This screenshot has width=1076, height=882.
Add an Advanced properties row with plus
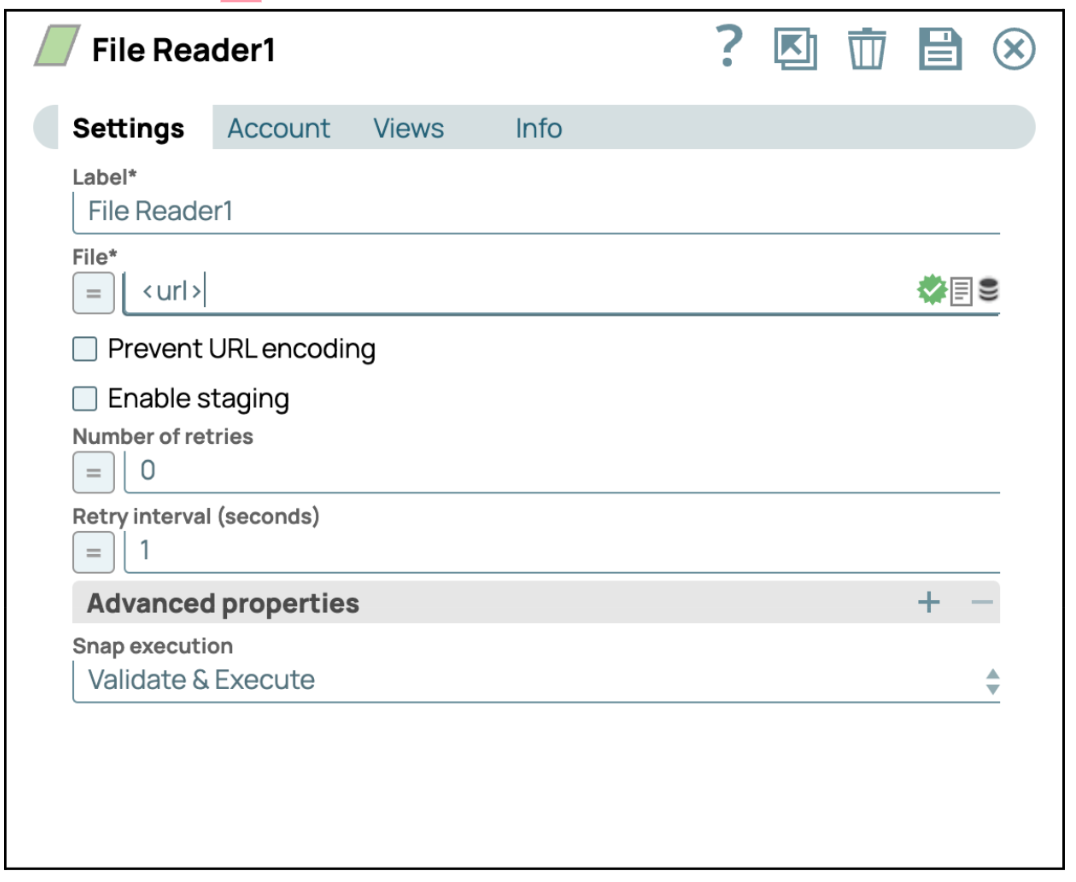tap(929, 602)
